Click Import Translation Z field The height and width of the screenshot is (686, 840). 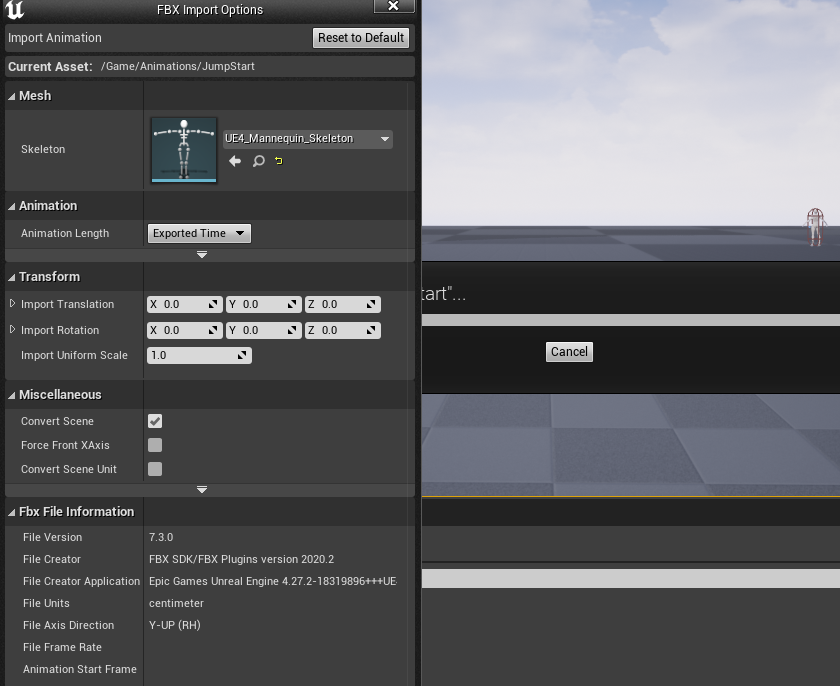342,304
